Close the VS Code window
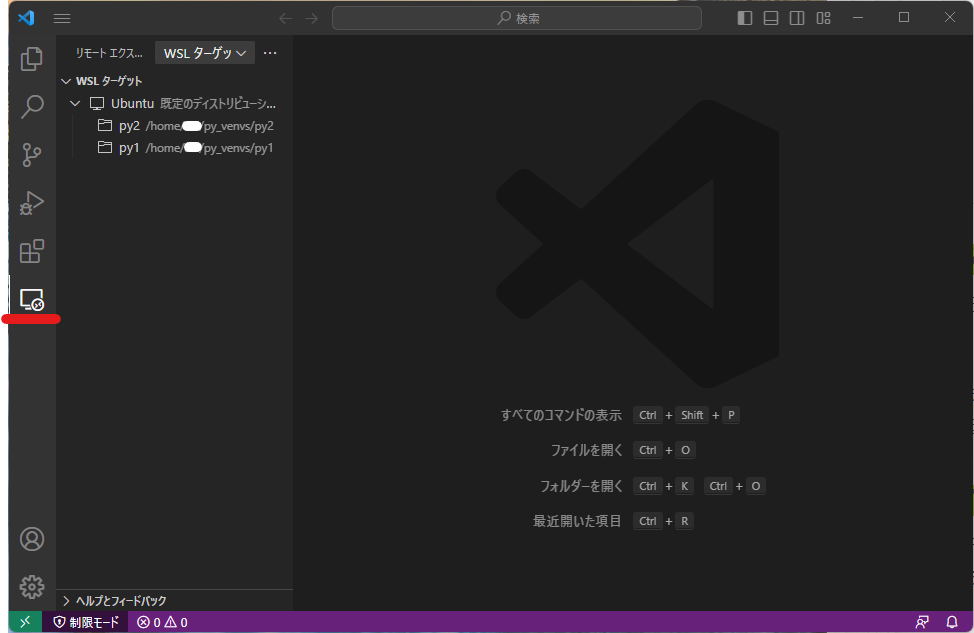The image size is (974, 633). pos(950,17)
